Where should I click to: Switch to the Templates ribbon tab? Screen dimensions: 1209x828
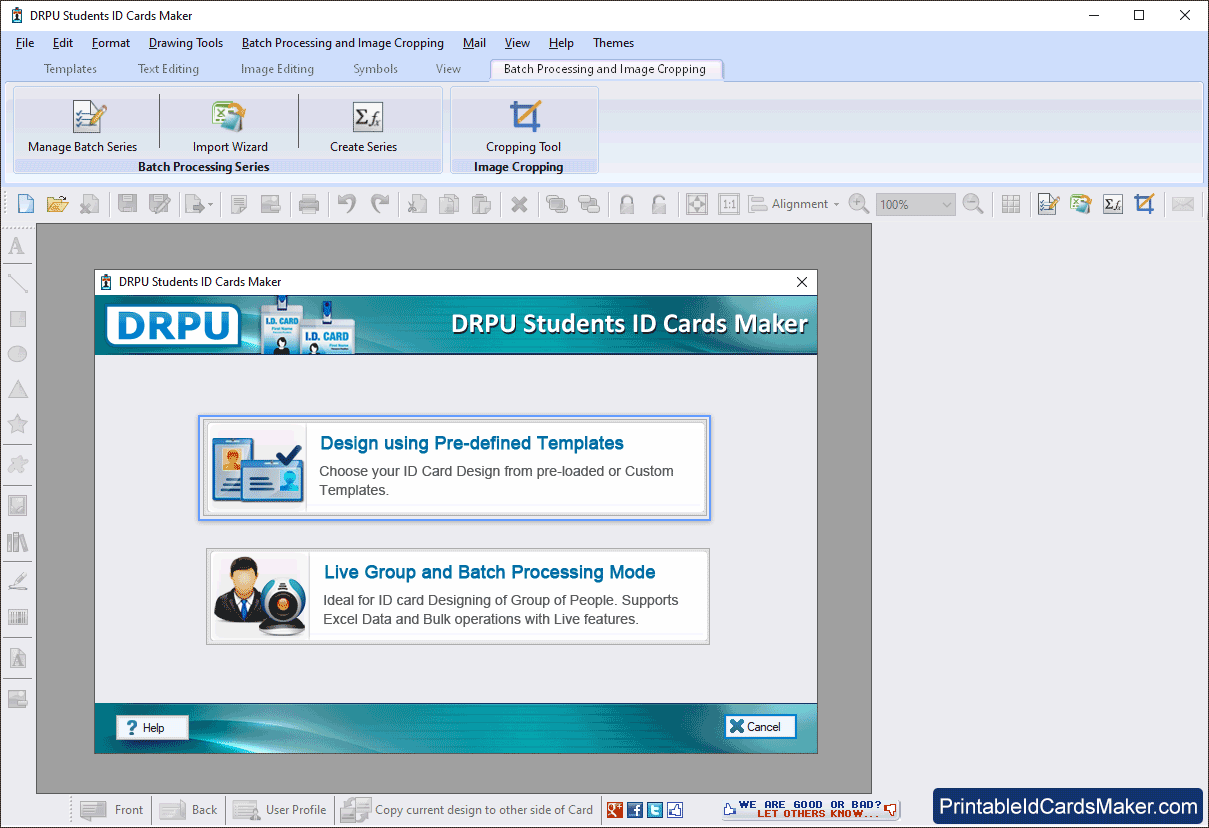pos(71,69)
